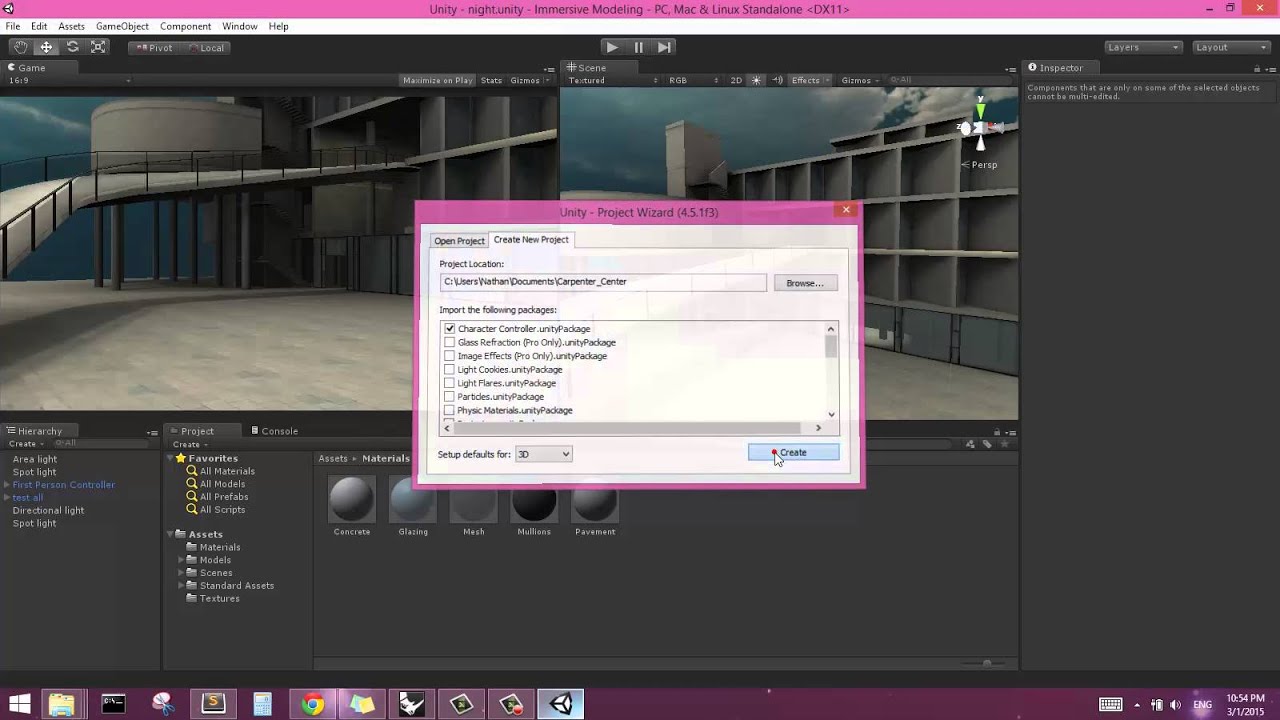
Task: Open the Component menu
Action: click(x=185, y=26)
